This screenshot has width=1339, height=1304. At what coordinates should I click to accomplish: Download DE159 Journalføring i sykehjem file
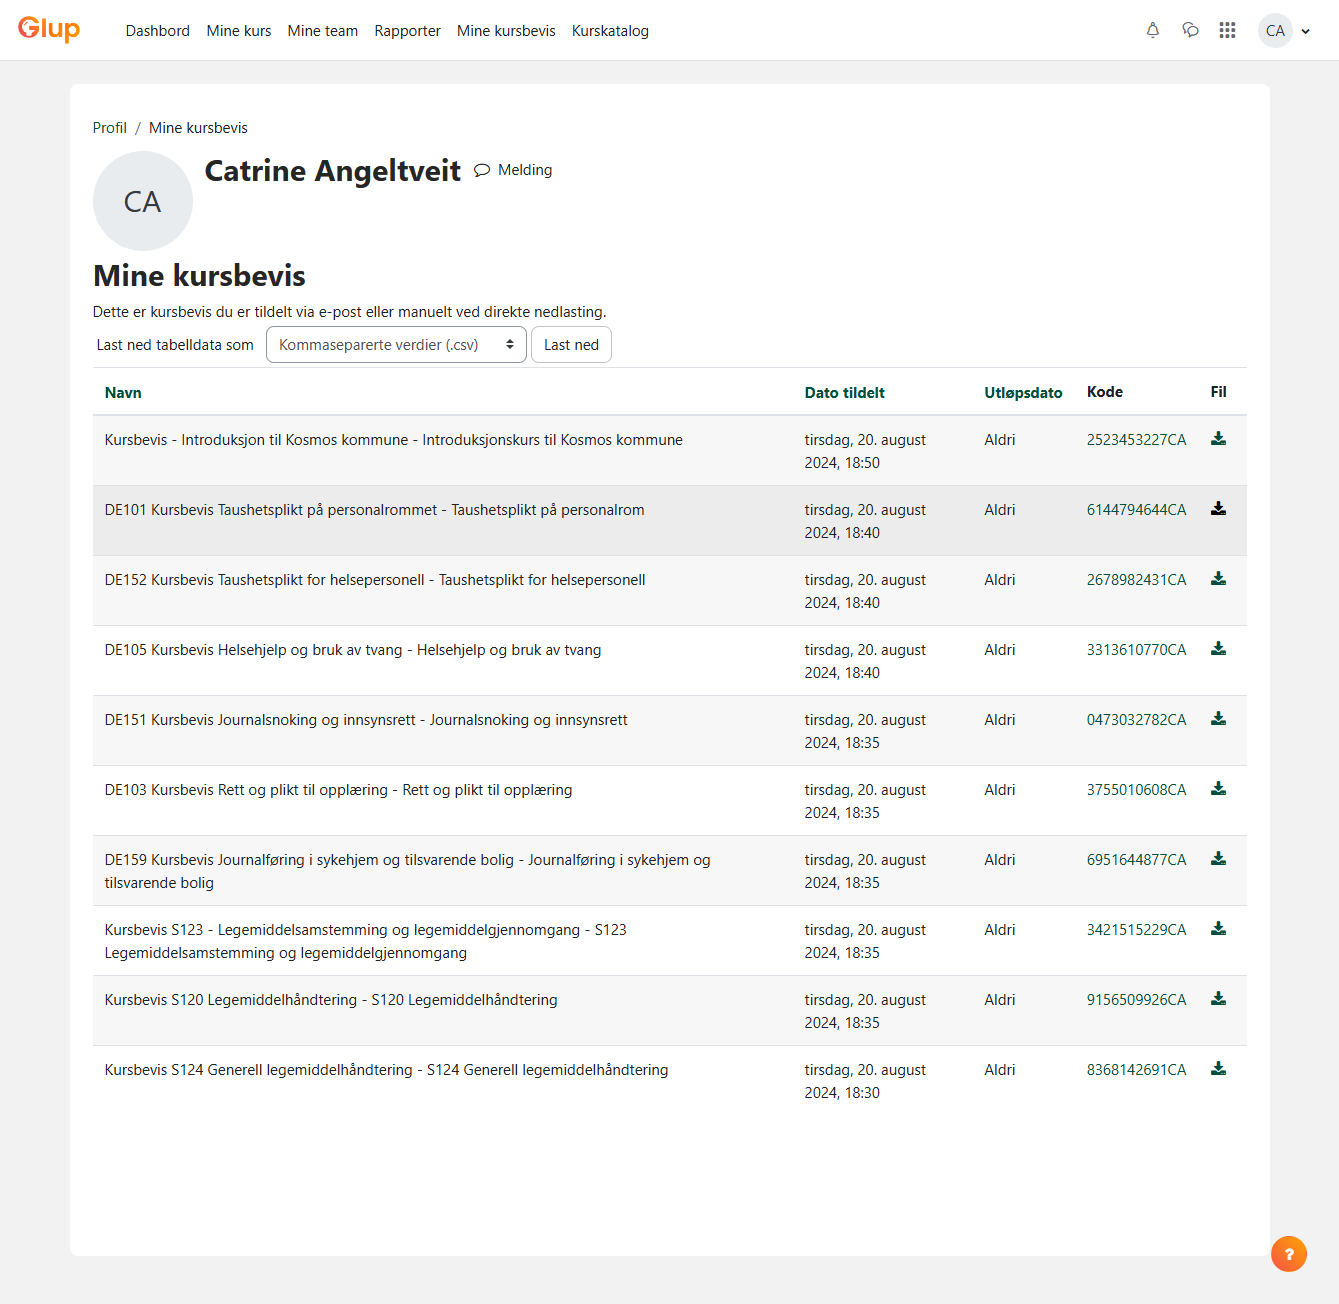(x=1218, y=859)
